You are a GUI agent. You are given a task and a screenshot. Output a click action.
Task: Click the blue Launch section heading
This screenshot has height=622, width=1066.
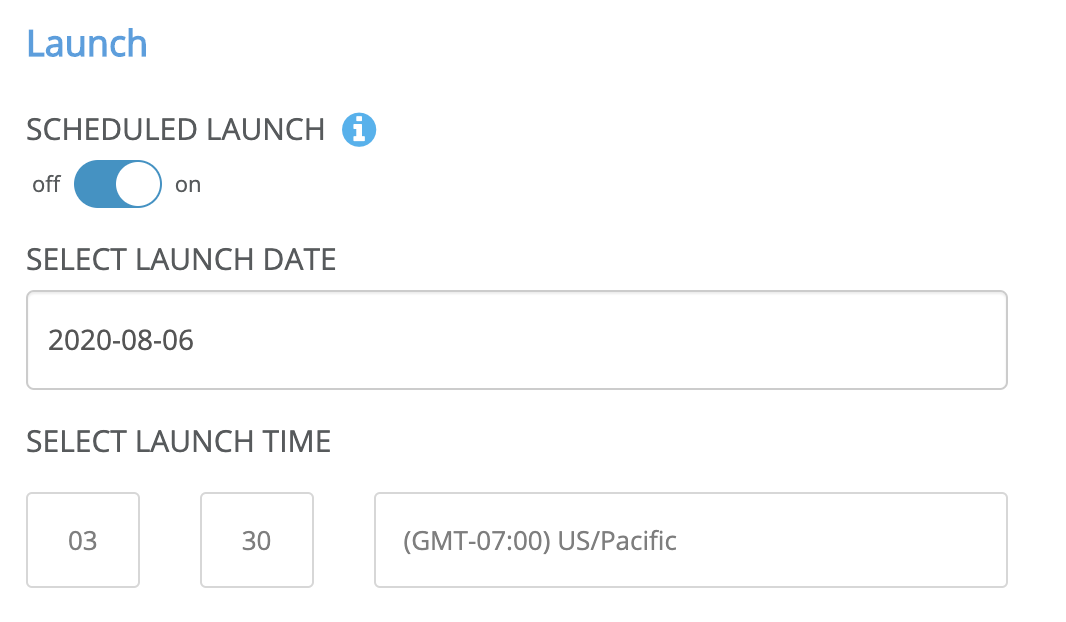tap(87, 45)
